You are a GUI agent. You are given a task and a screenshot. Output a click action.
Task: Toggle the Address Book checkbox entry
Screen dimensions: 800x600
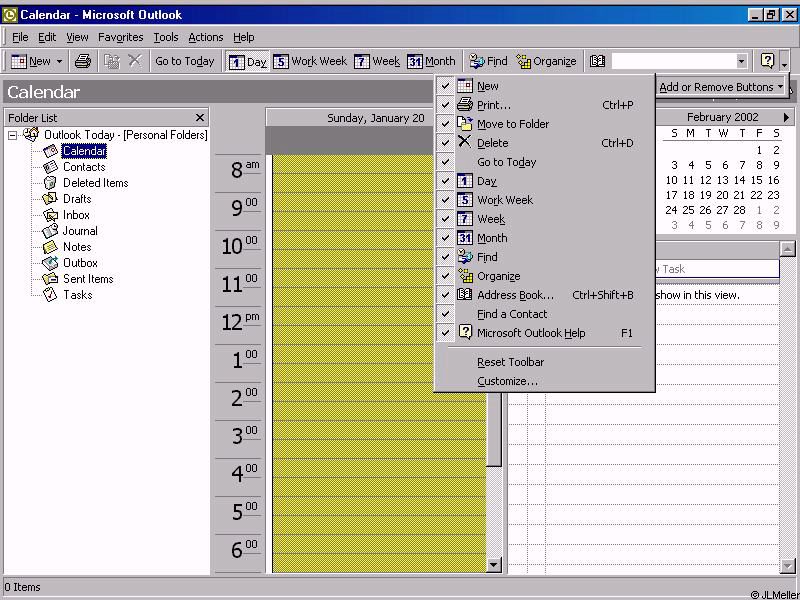(x=514, y=295)
